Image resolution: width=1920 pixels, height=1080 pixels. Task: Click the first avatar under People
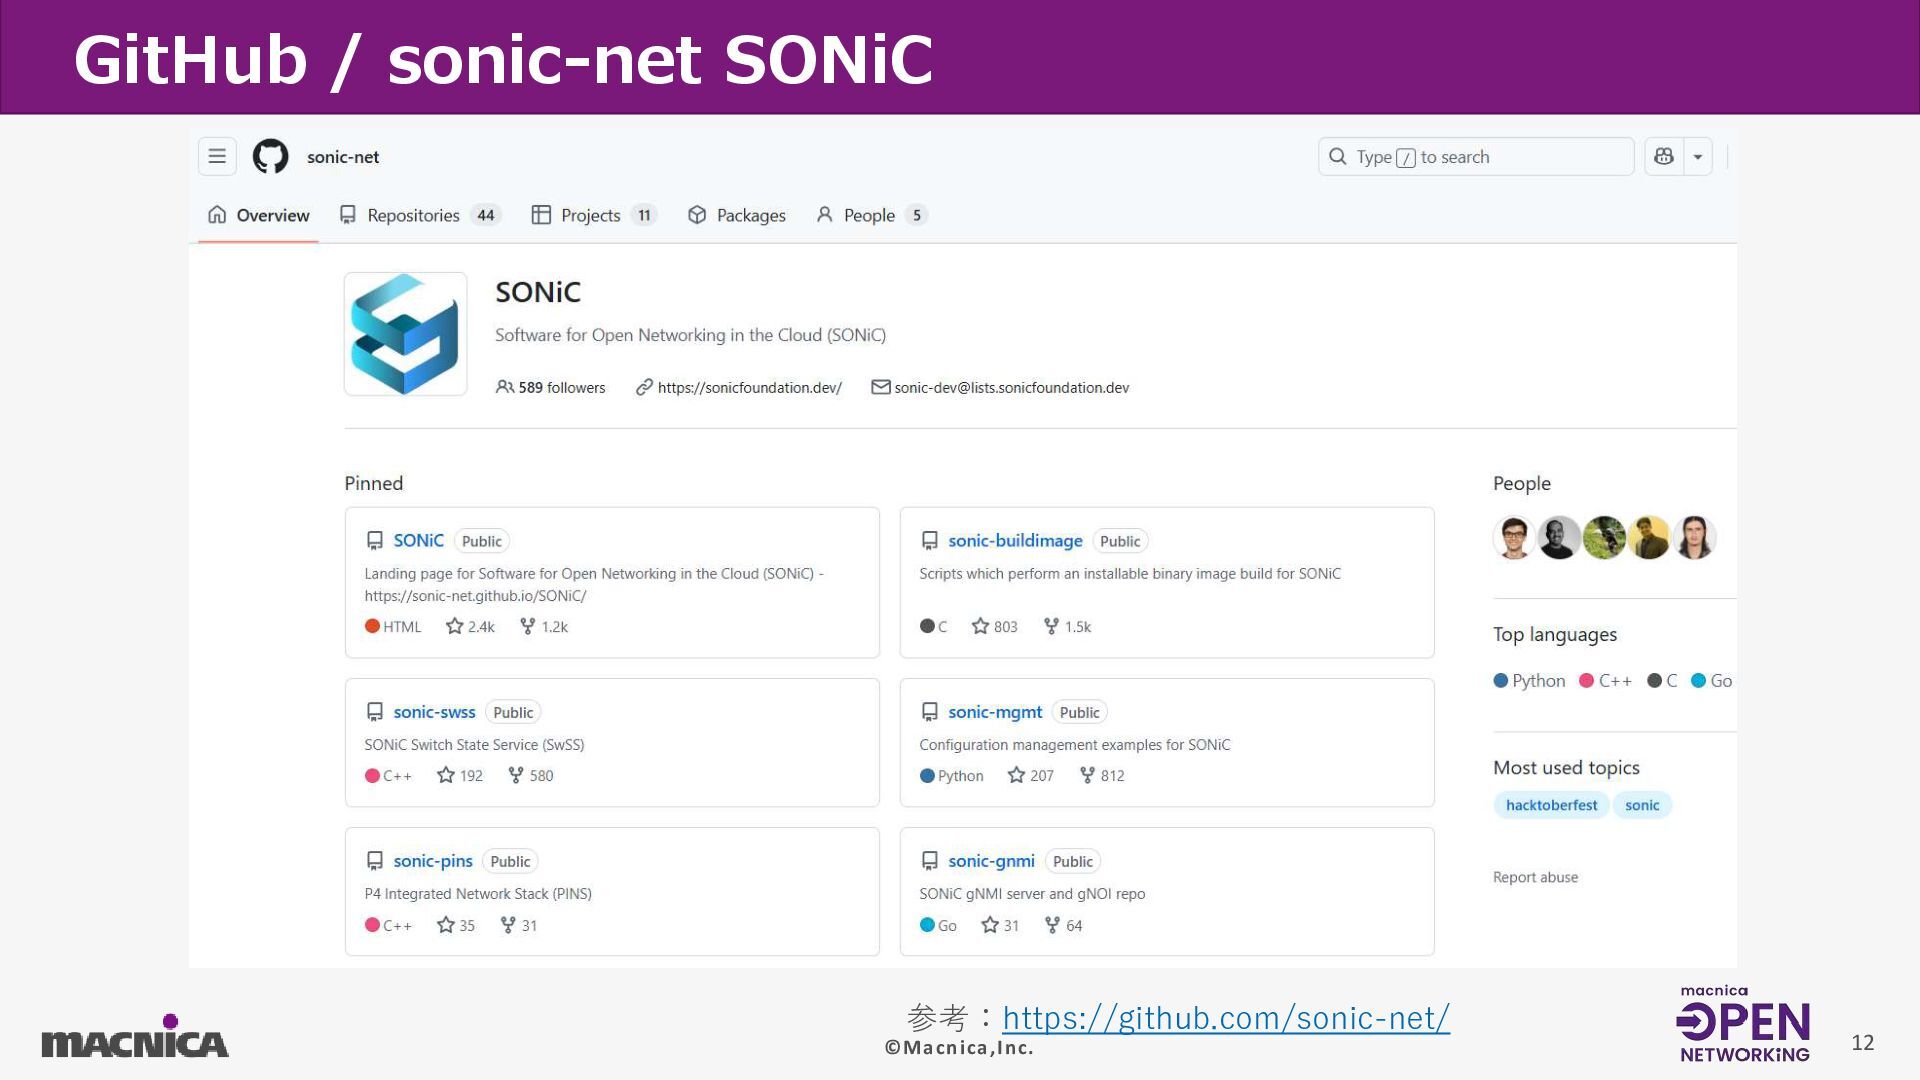[x=1514, y=538]
